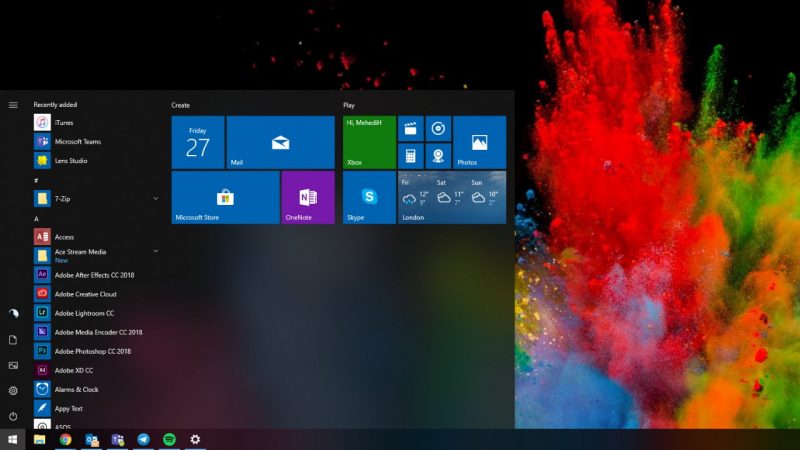Open the Camera small tile
Image resolution: width=800 pixels, height=450 pixels.
pyautogui.click(x=438, y=156)
